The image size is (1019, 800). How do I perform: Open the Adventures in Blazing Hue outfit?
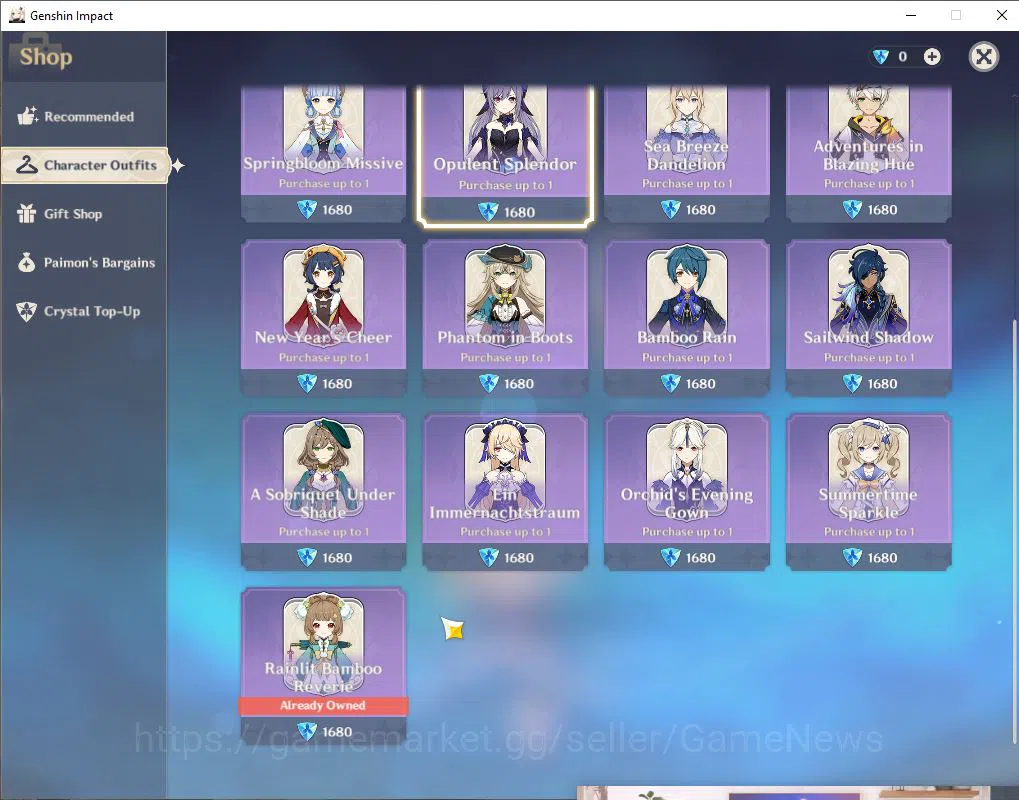(x=869, y=154)
